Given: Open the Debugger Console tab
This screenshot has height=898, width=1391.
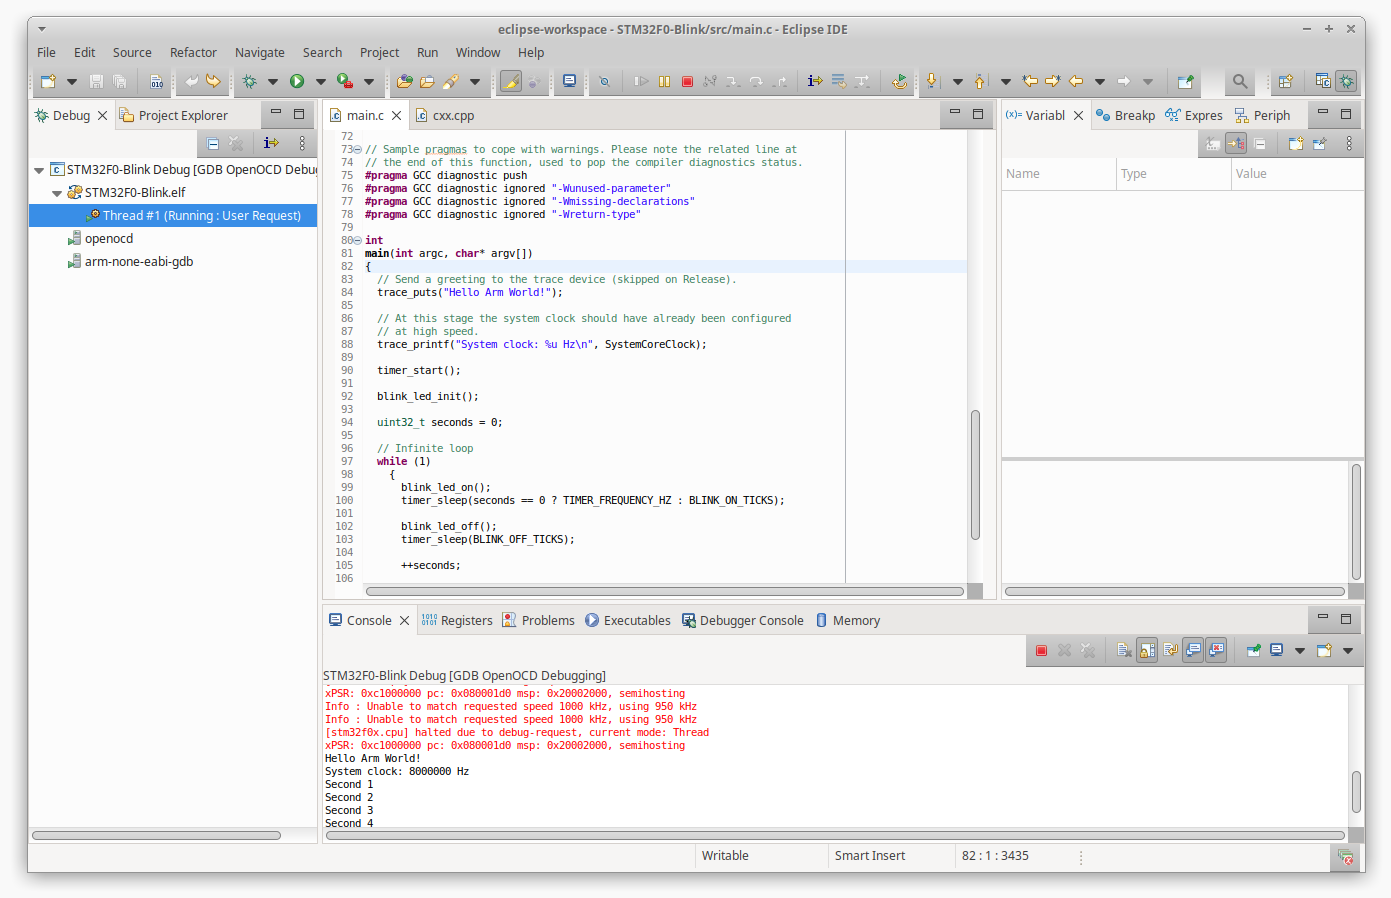Looking at the screenshot, I should [743, 620].
